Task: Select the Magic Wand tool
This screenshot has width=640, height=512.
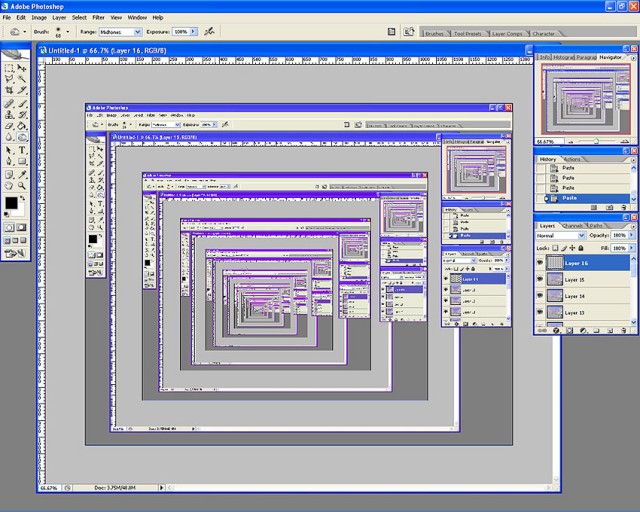Action: (x=22, y=79)
